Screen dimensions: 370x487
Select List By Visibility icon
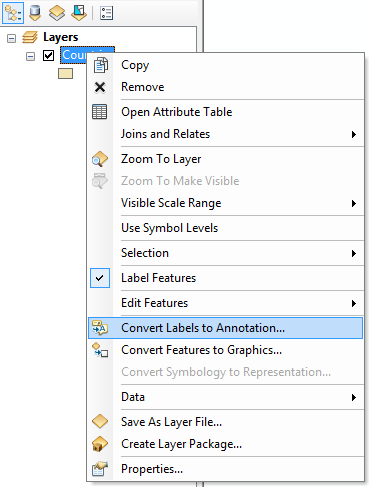pyautogui.click(x=57, y=13)
